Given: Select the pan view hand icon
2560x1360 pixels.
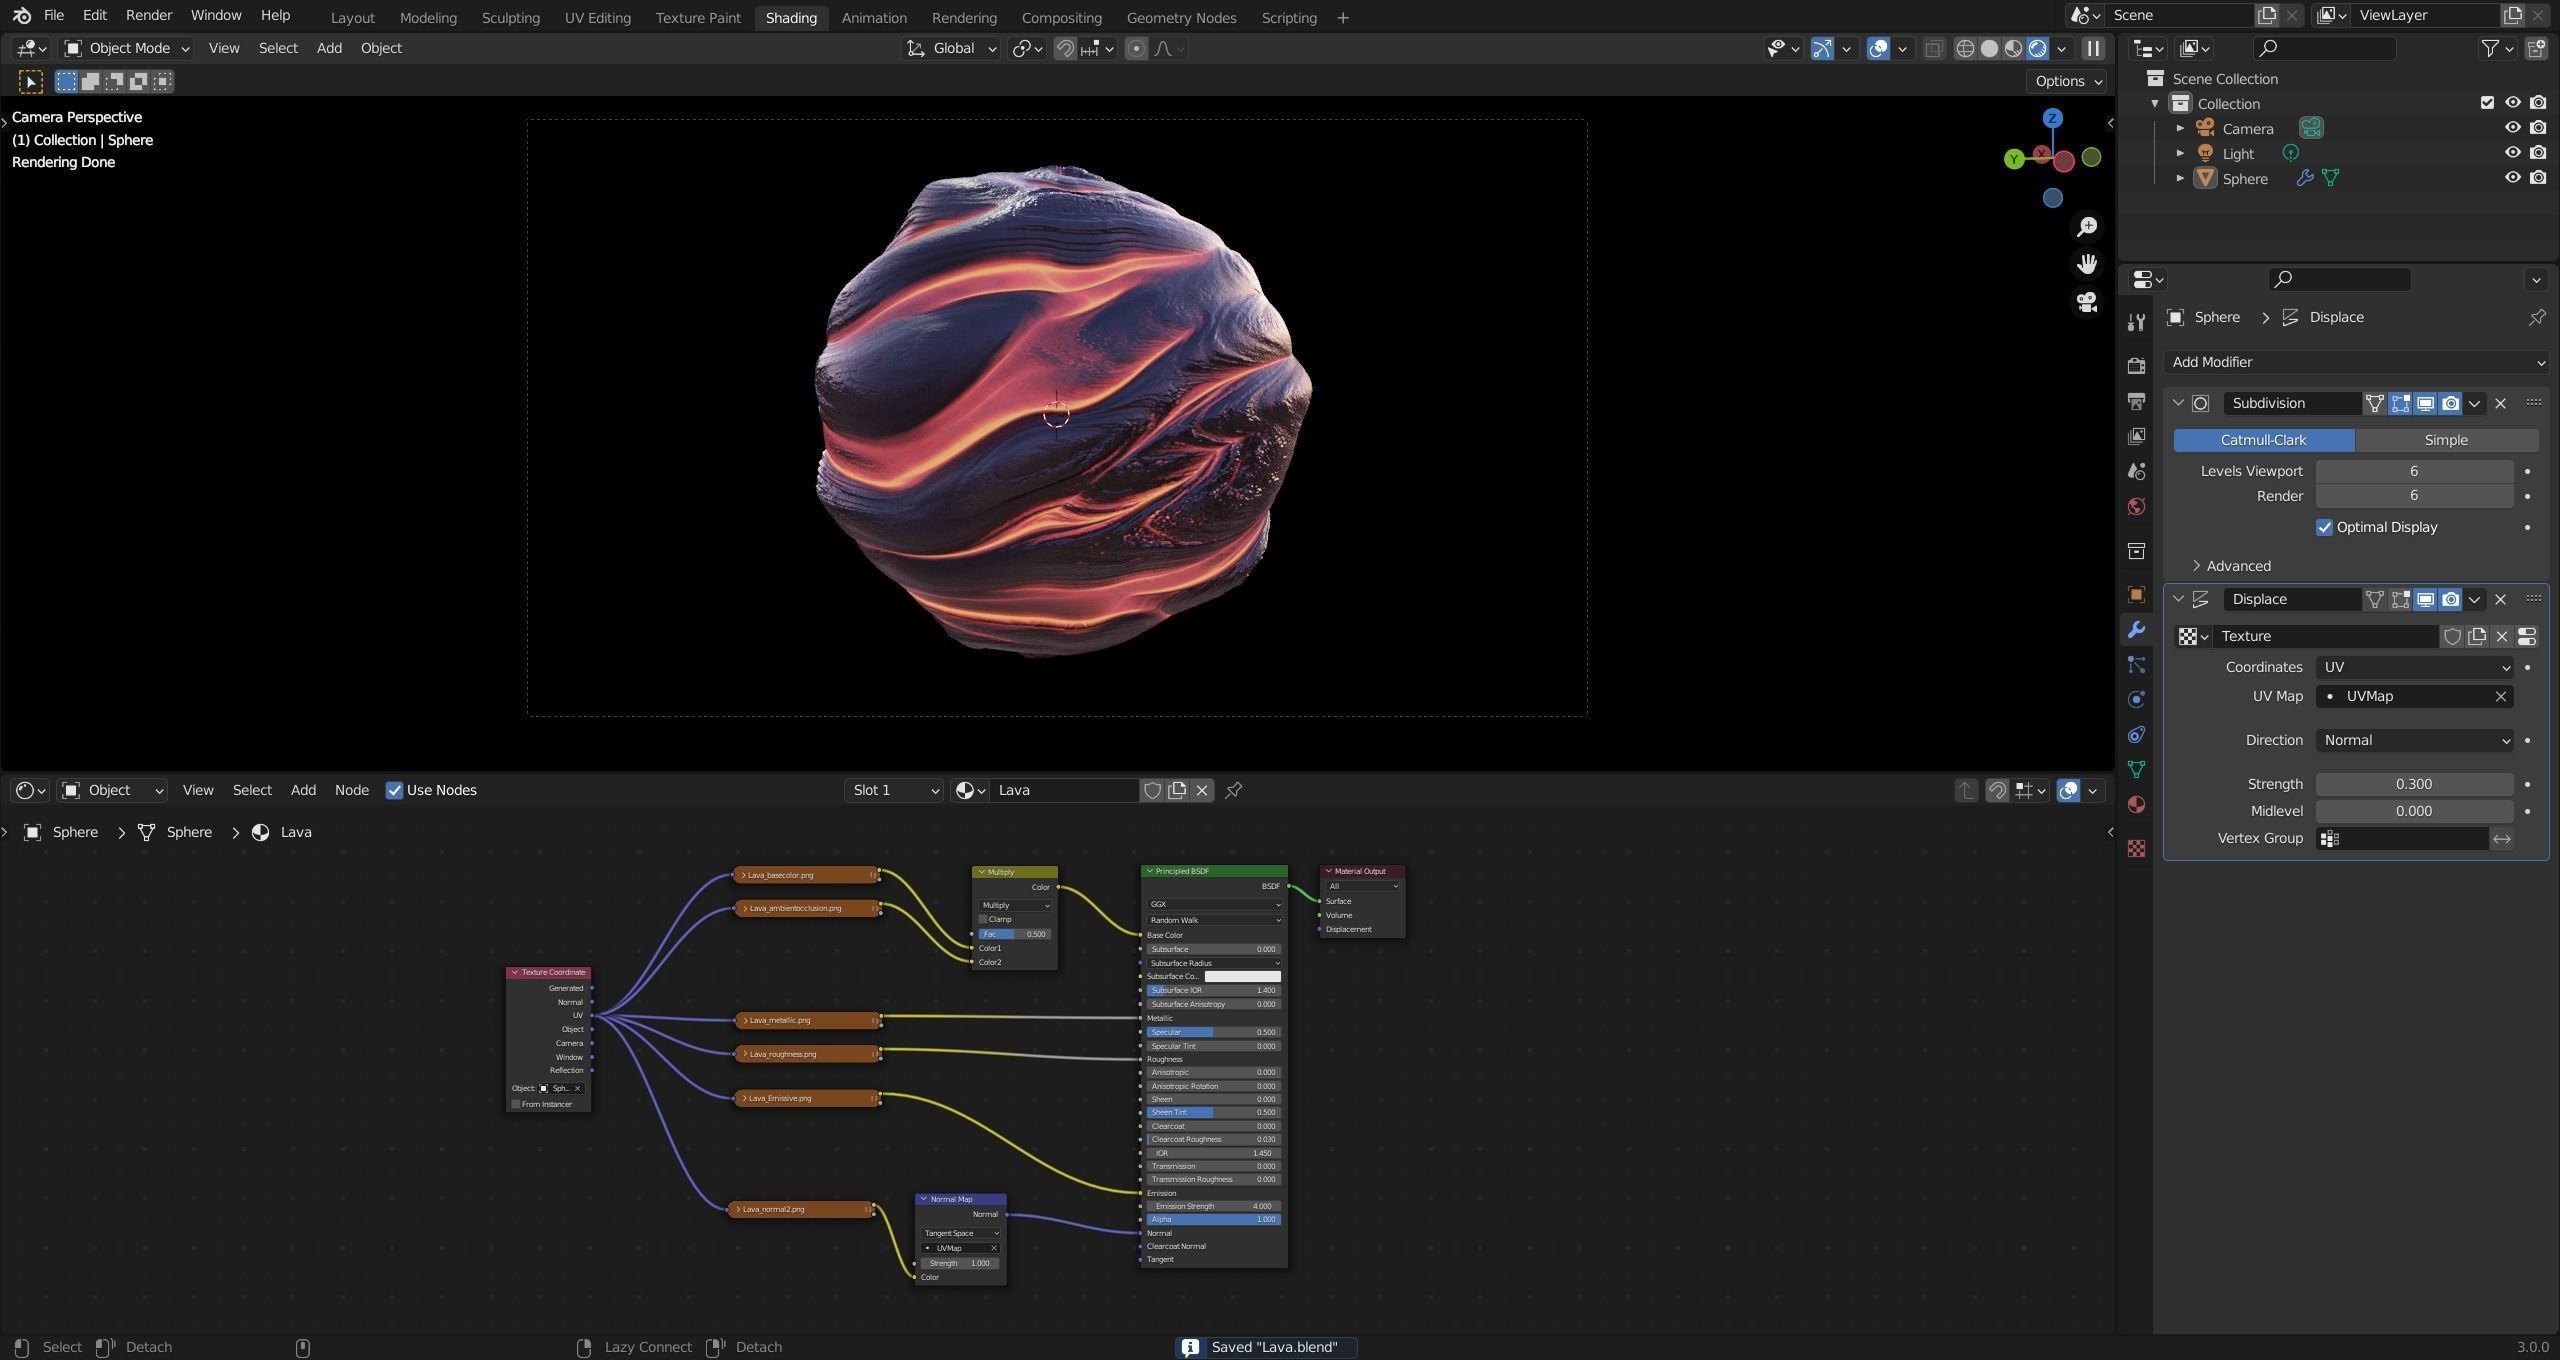Looking at the screenshot, I should (x=2087, y=264).
